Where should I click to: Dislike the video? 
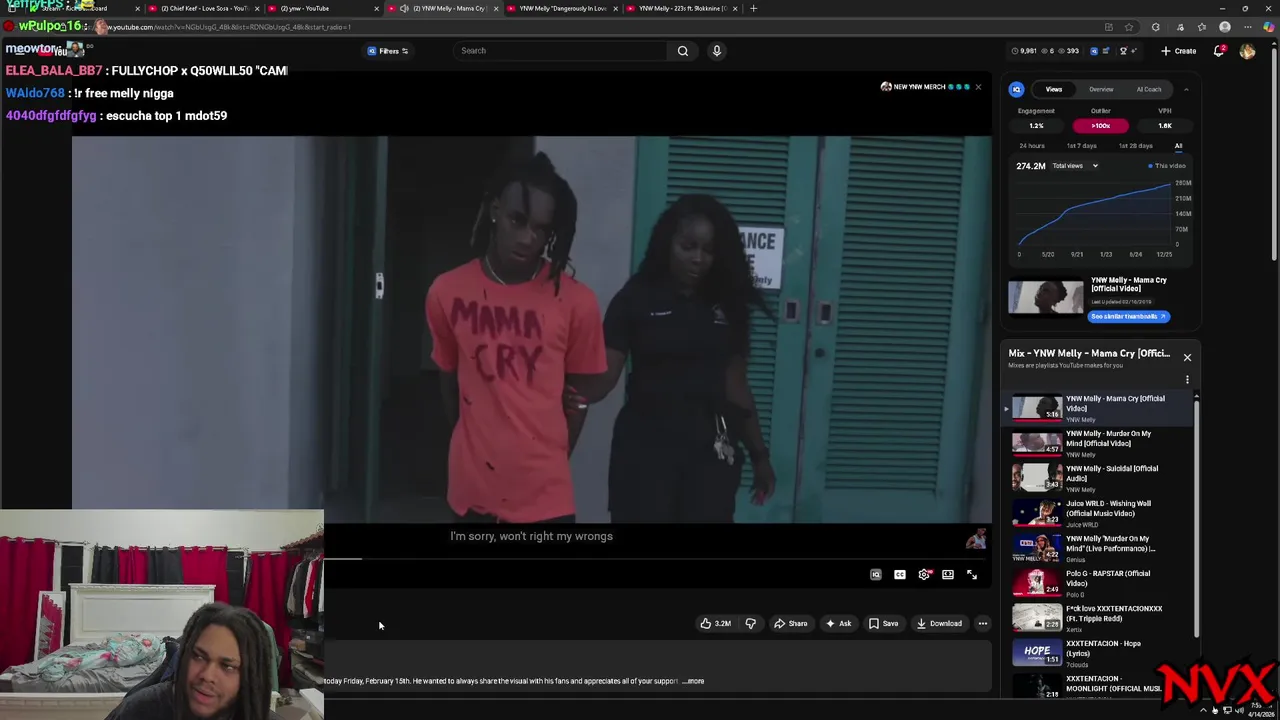coord(751,624)
